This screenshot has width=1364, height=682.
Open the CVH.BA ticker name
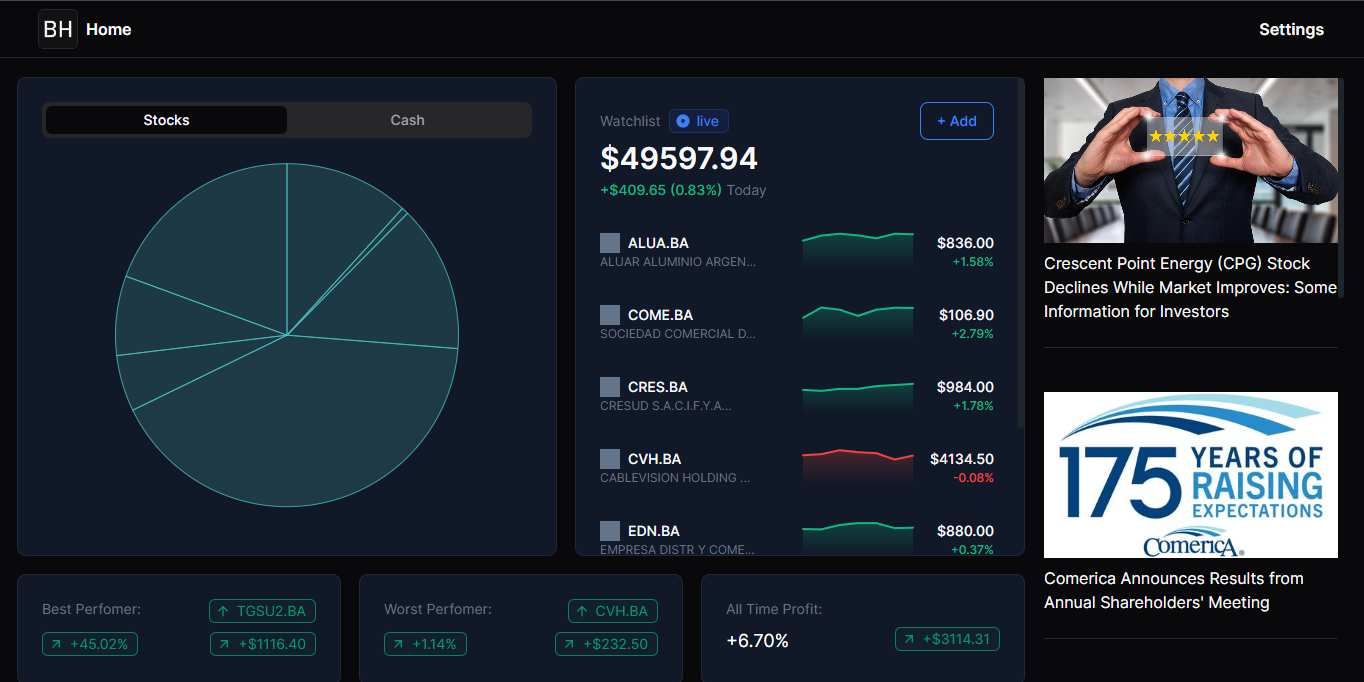point(655,459)
